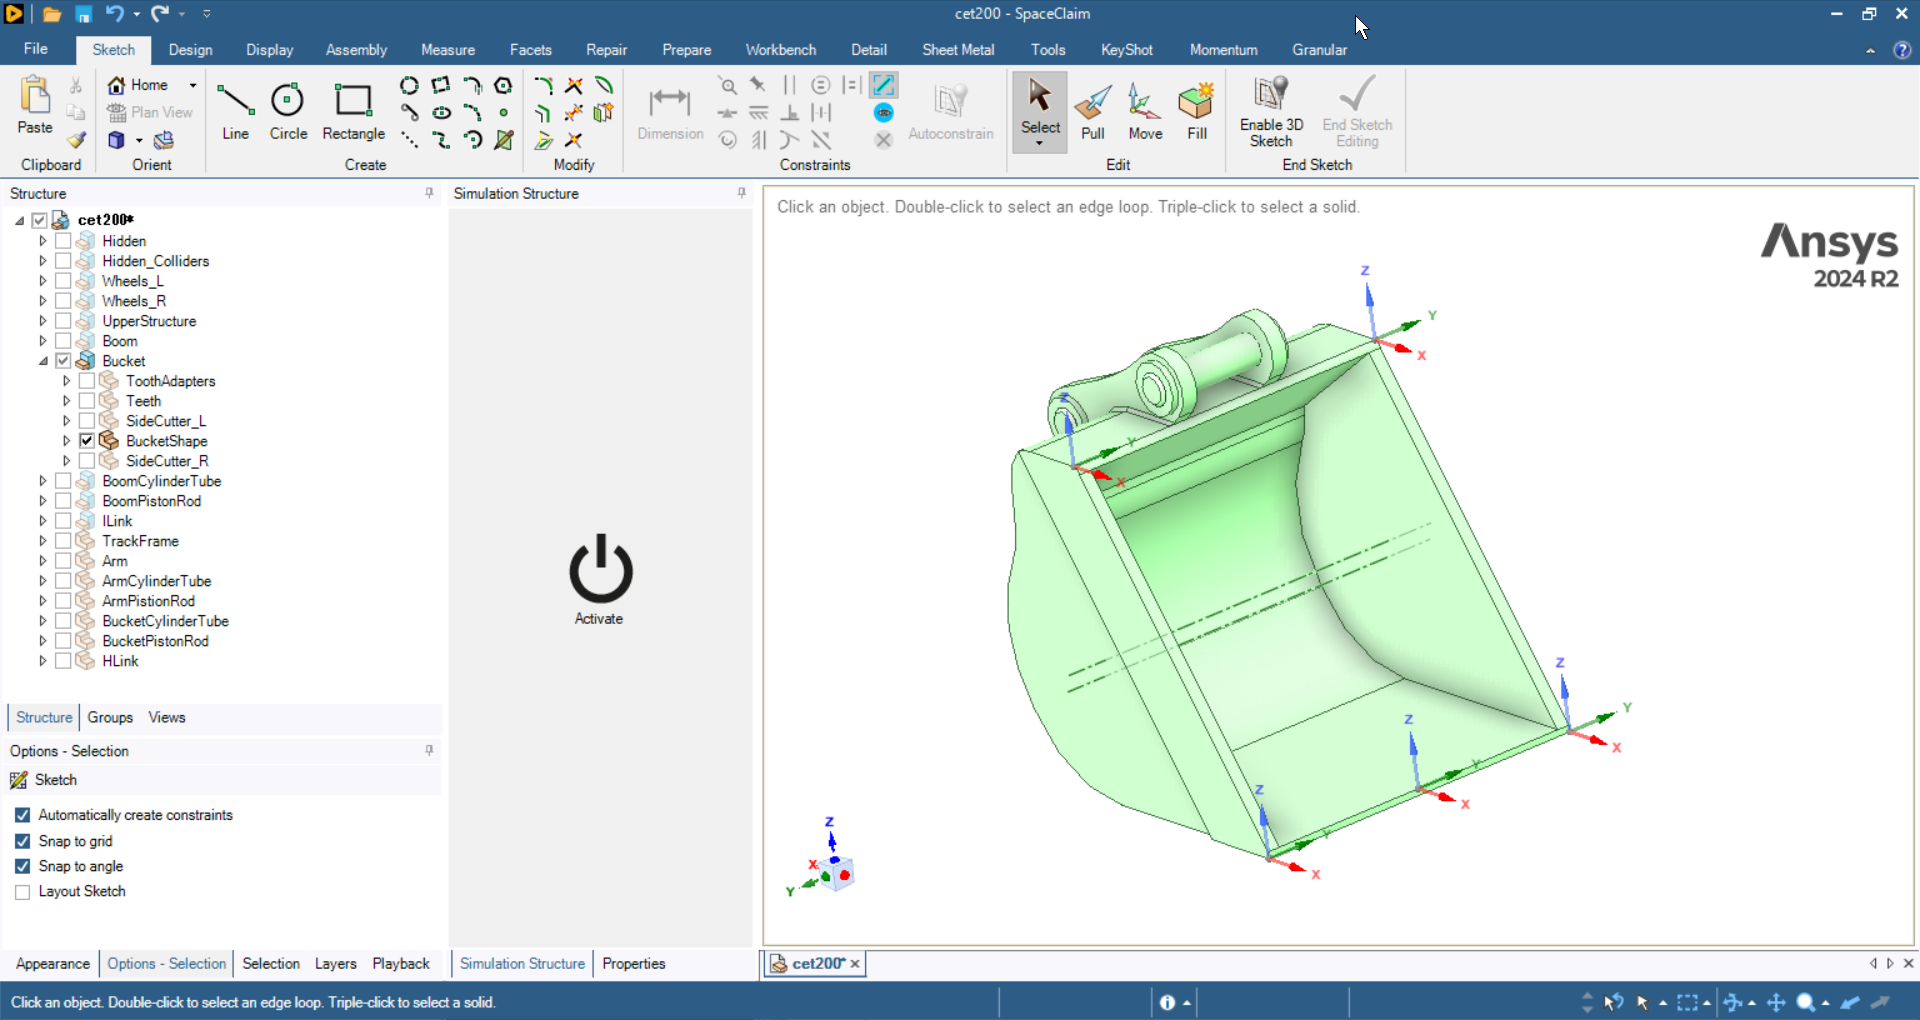Screen dimensions: 1920x1020
Task: Disable Snap to grid checkbox
Action: [x=23, y=841]
